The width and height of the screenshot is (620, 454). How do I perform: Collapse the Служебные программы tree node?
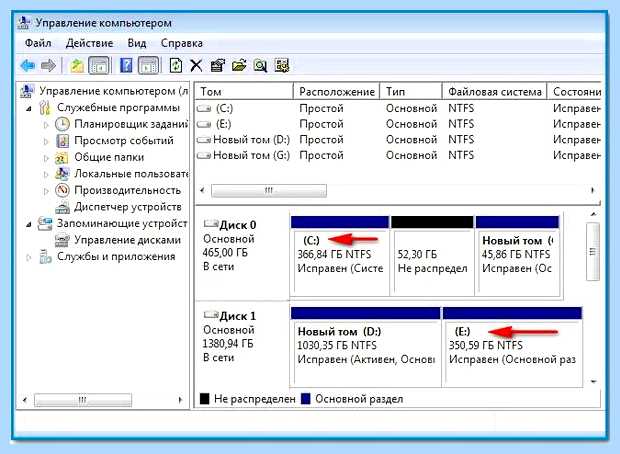coord(29,108)
